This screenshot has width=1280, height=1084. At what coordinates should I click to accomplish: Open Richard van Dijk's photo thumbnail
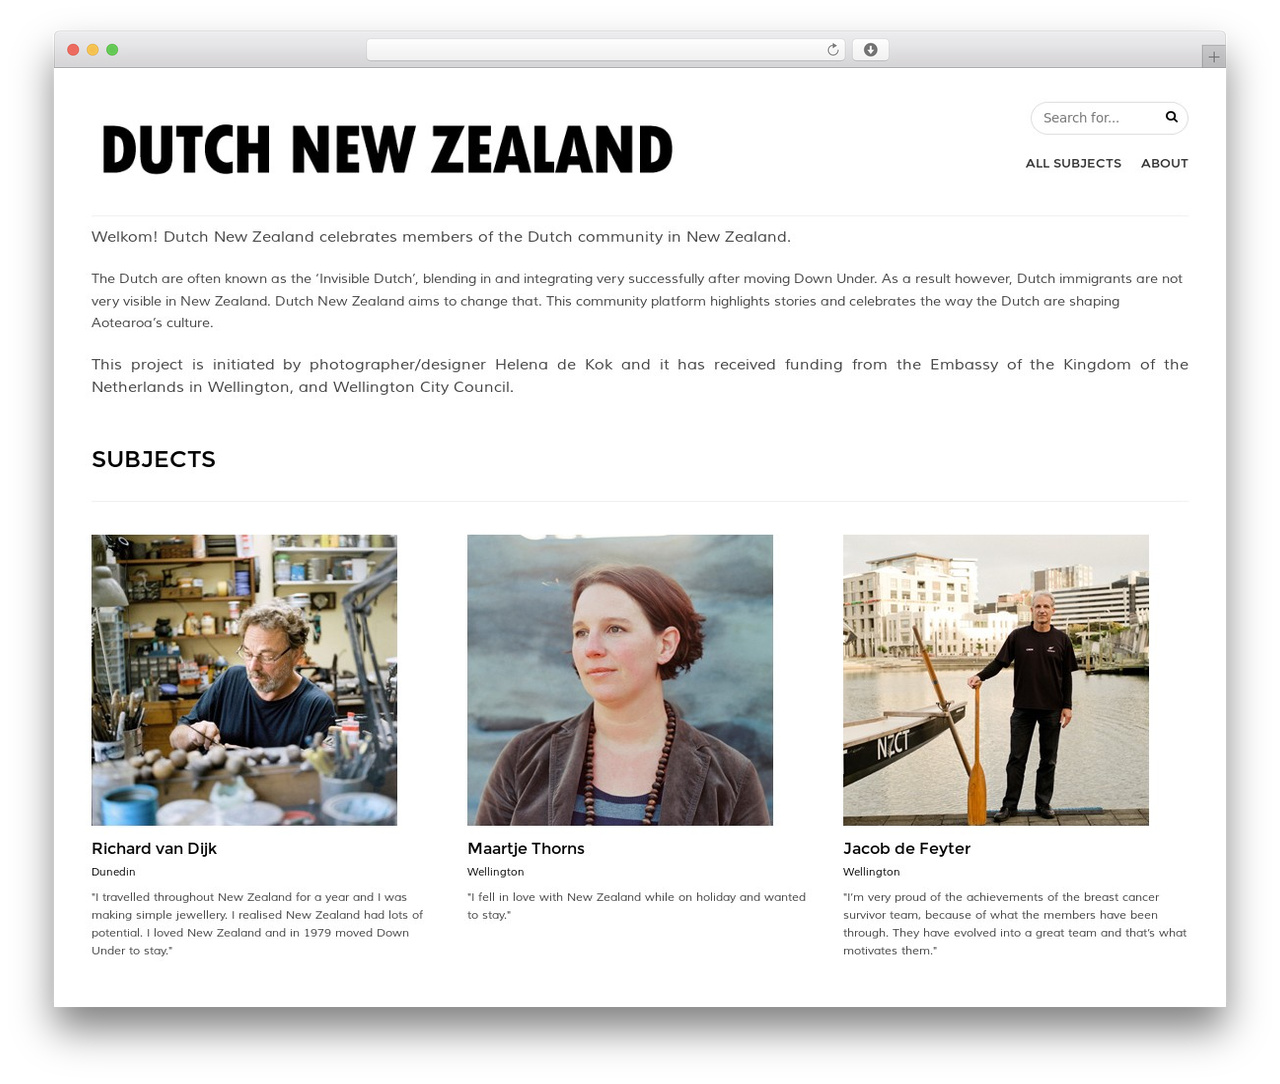pos(244,680)
